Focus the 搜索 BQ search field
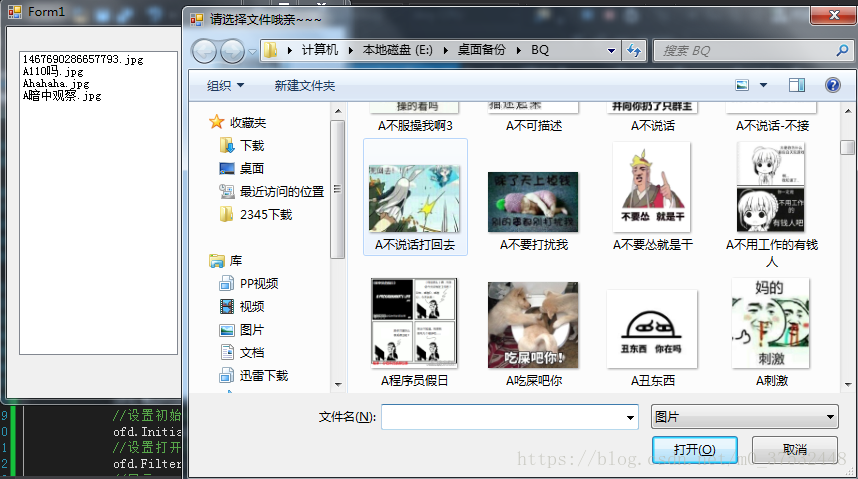 (x=752, y=51)
